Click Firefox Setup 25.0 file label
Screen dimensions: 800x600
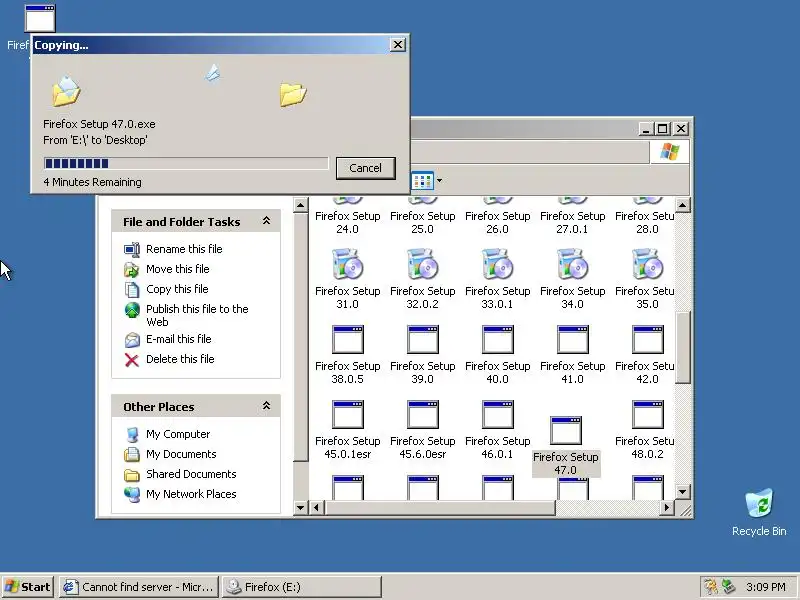pos(422,222)
